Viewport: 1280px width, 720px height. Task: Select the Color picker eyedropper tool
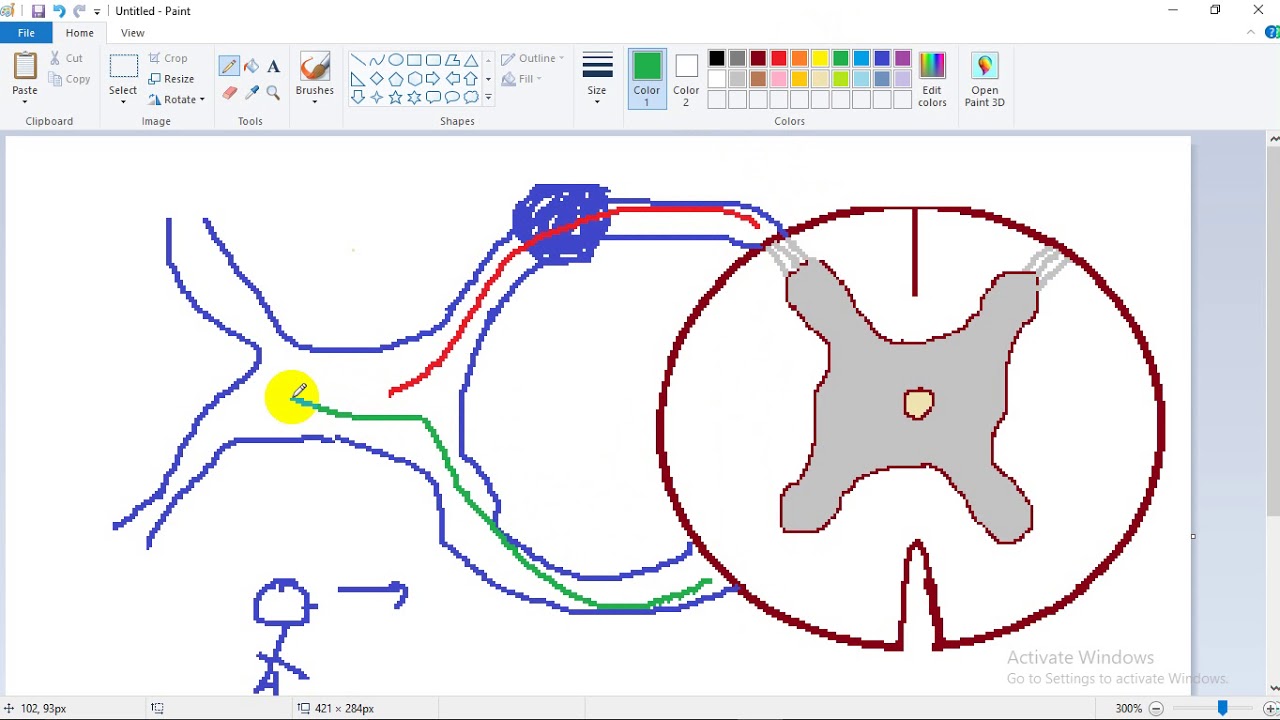pos(251,93)
